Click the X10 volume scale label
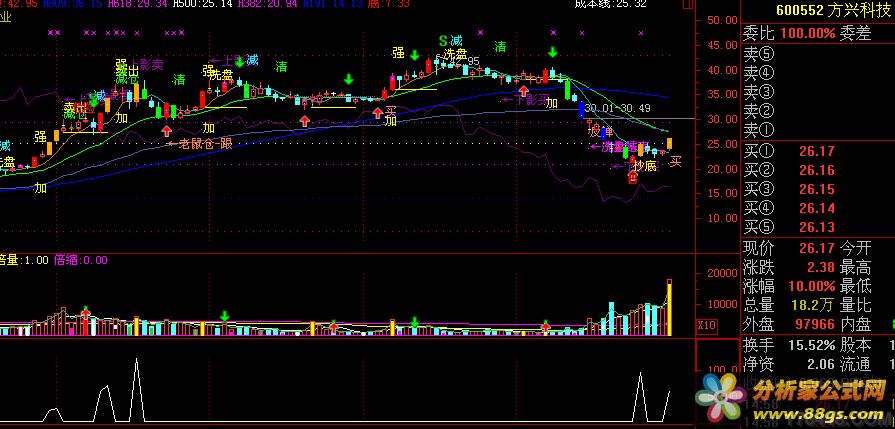The width and height of the screenshot is (895, 429). (706, 325)
